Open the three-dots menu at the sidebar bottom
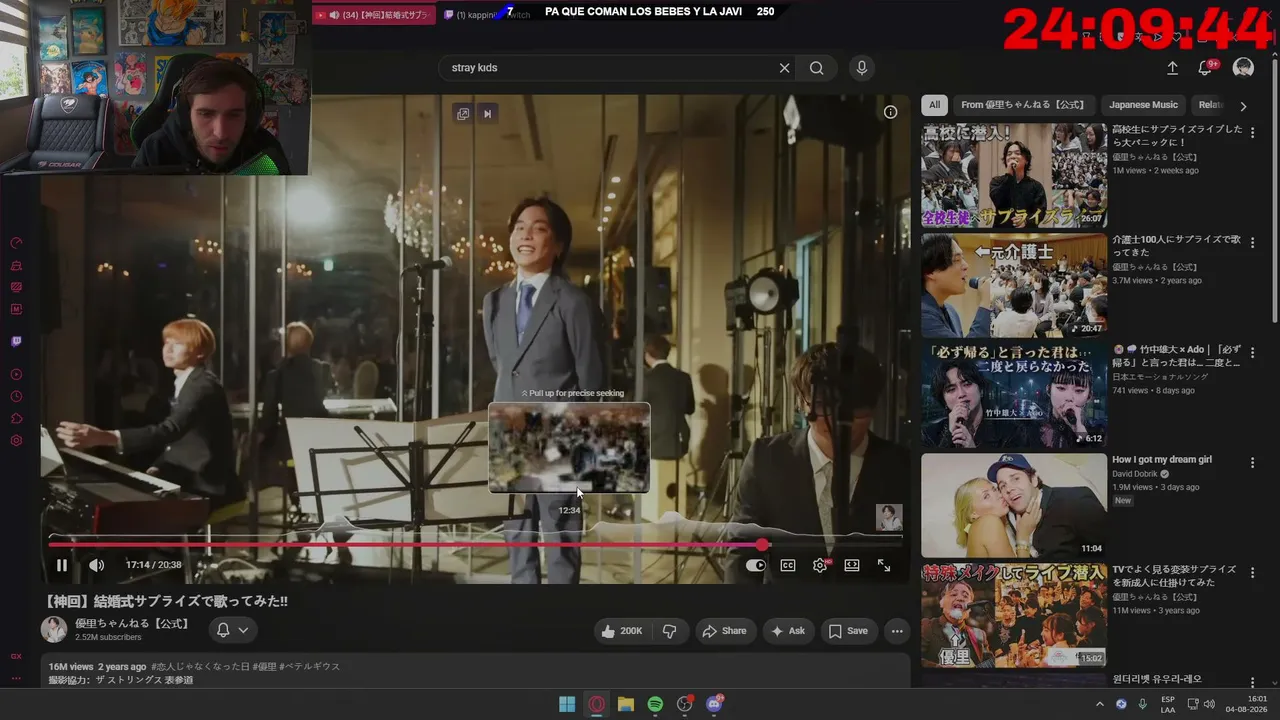 [x=16, y=678]
